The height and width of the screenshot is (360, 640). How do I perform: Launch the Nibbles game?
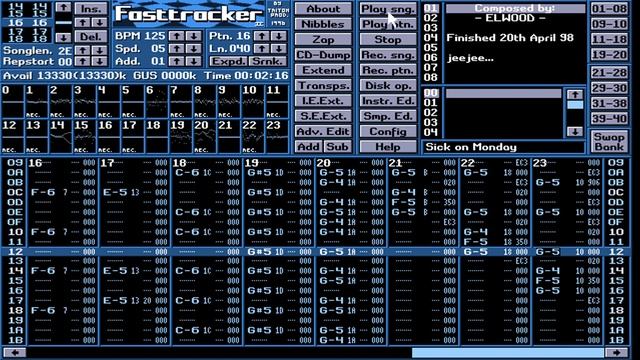[x=323, y=24]
